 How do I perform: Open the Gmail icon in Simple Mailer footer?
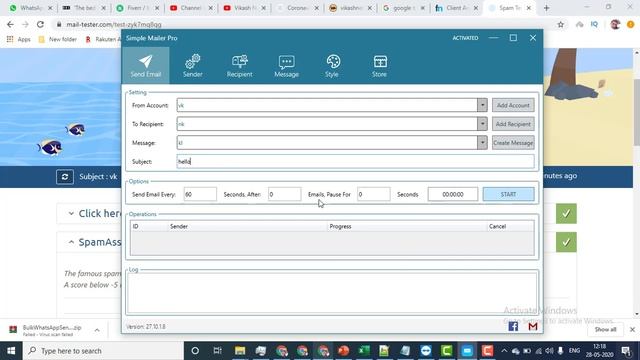533,326
